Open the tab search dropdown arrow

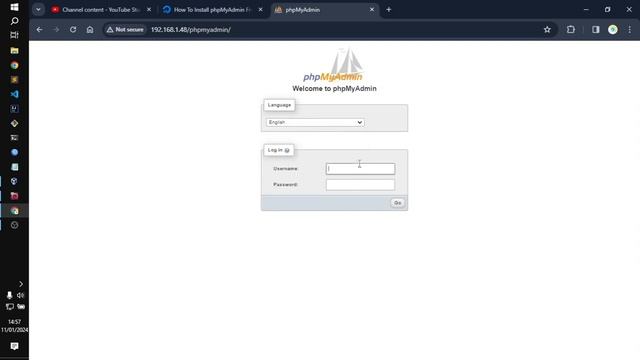point(38,9)
